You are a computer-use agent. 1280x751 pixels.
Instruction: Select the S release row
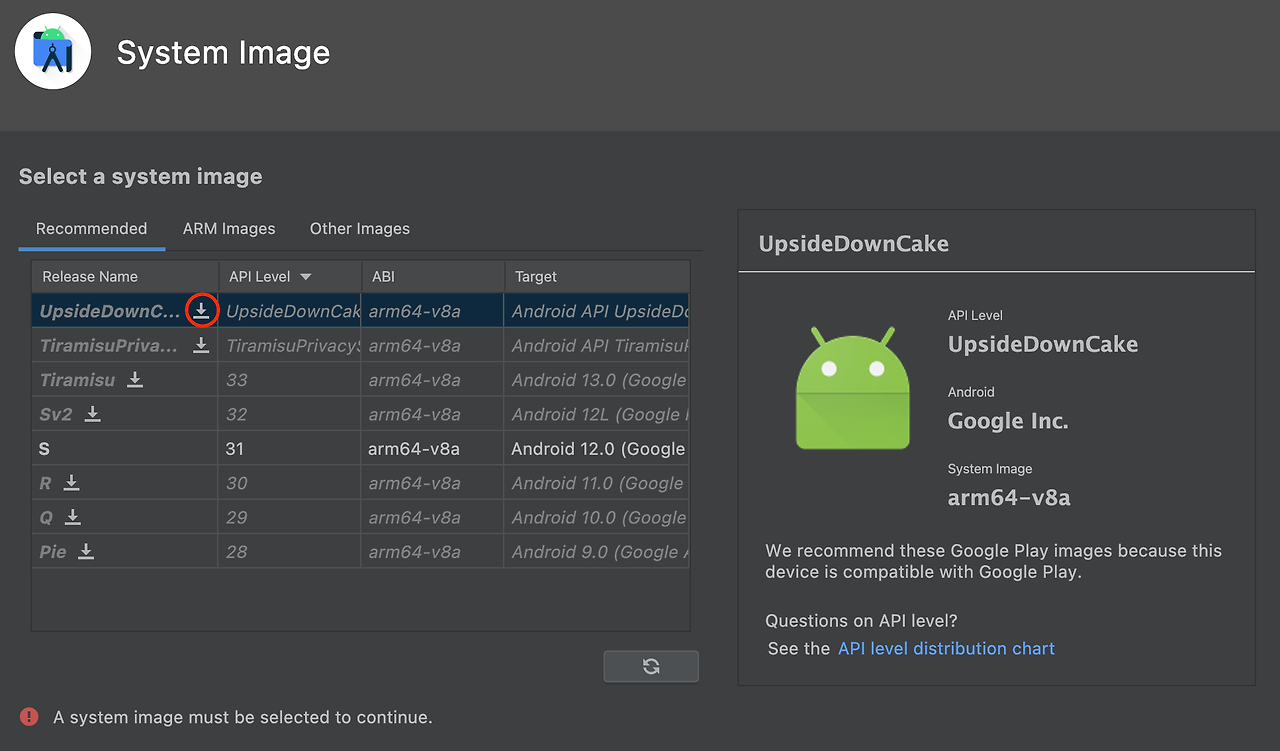[360, 449]
